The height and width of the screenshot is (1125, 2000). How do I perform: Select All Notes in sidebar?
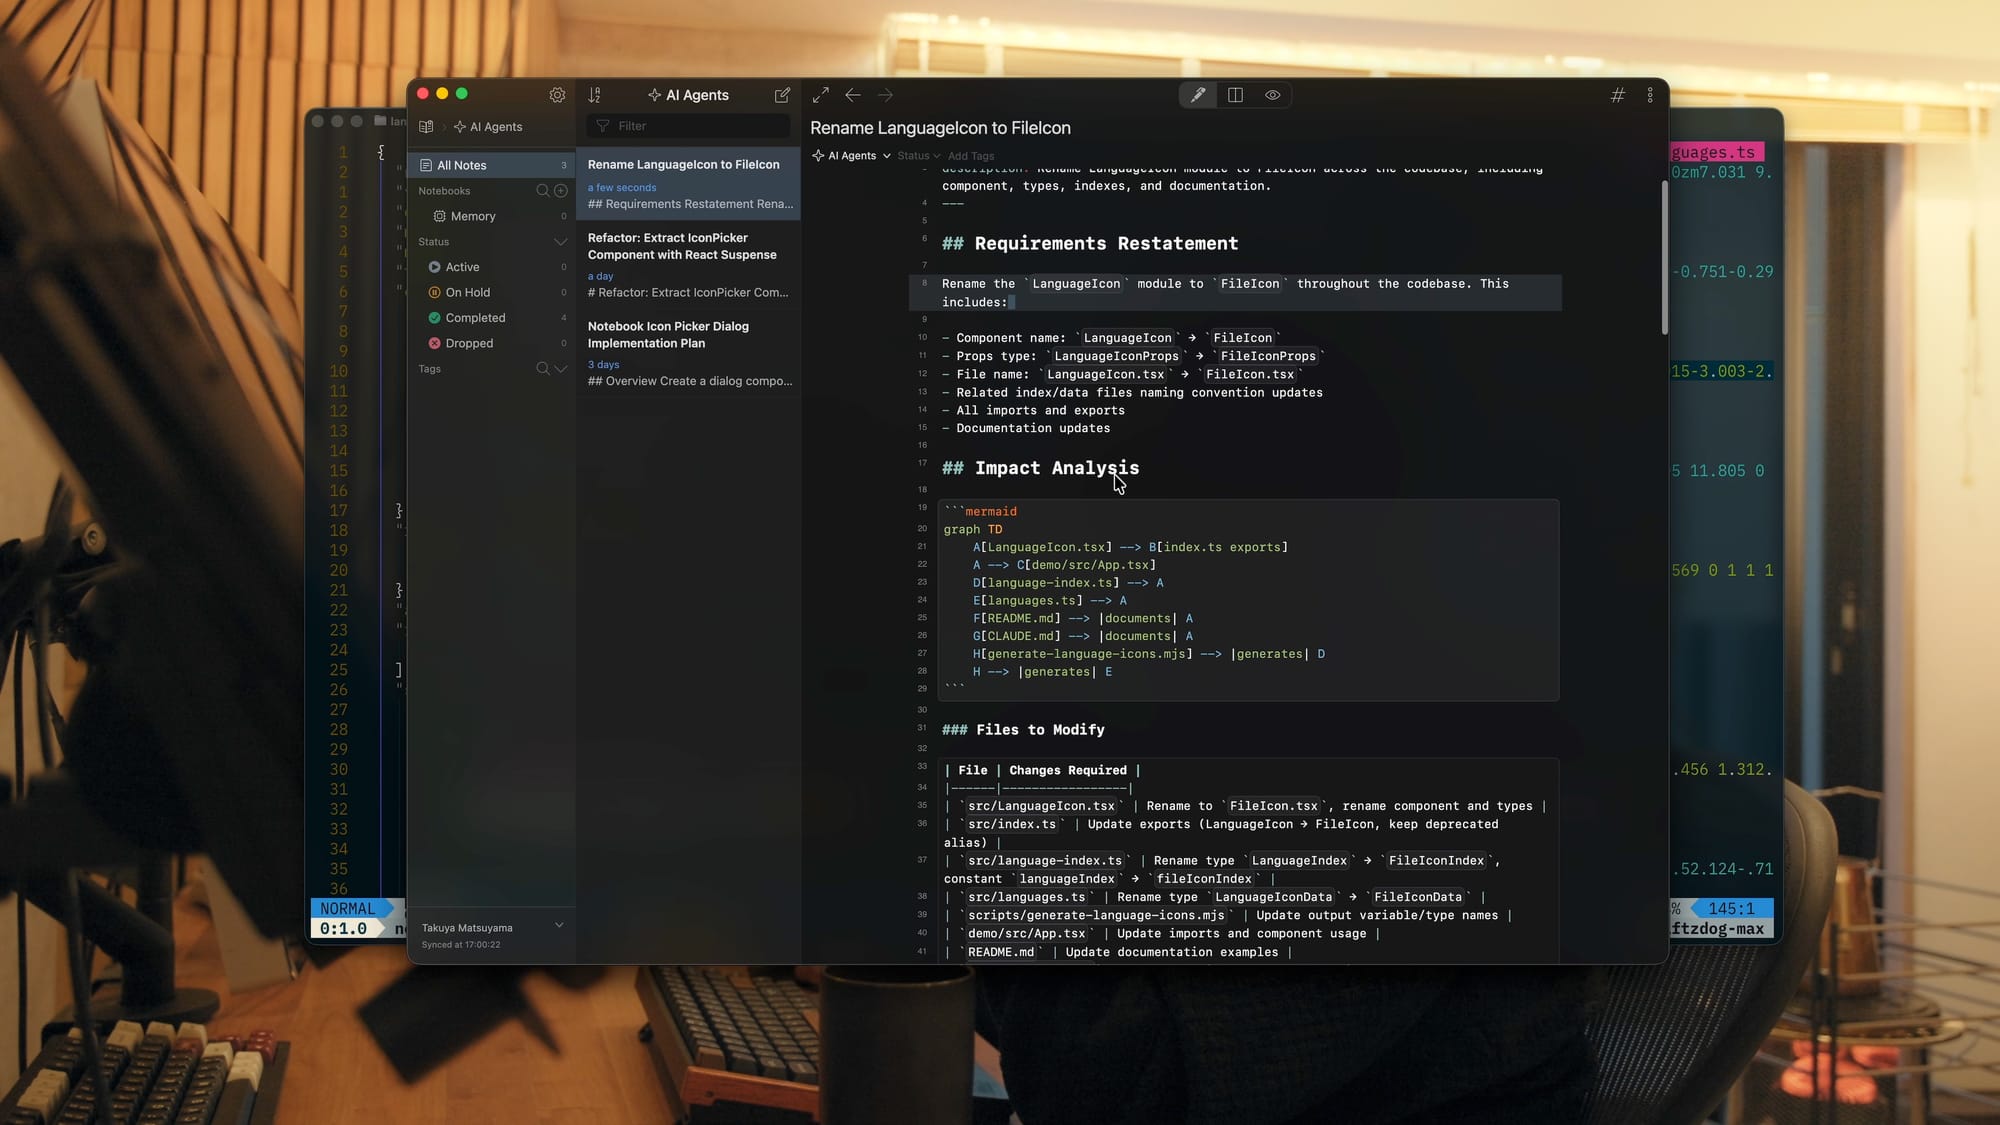pos(462,165)
